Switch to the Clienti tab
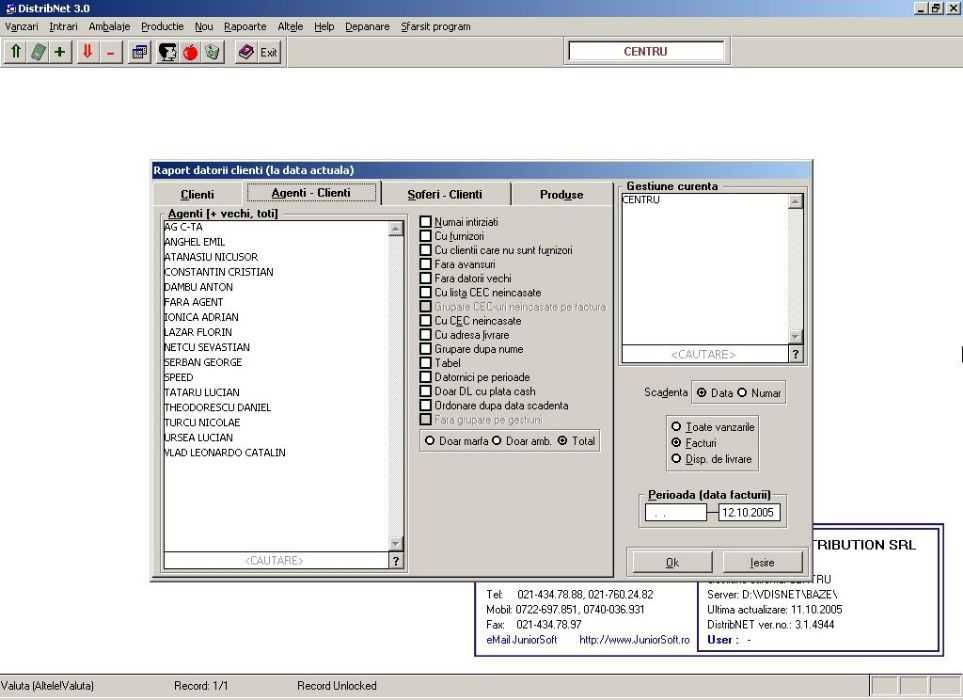This screenshot has width=963, height=700. tap(197, 194)
